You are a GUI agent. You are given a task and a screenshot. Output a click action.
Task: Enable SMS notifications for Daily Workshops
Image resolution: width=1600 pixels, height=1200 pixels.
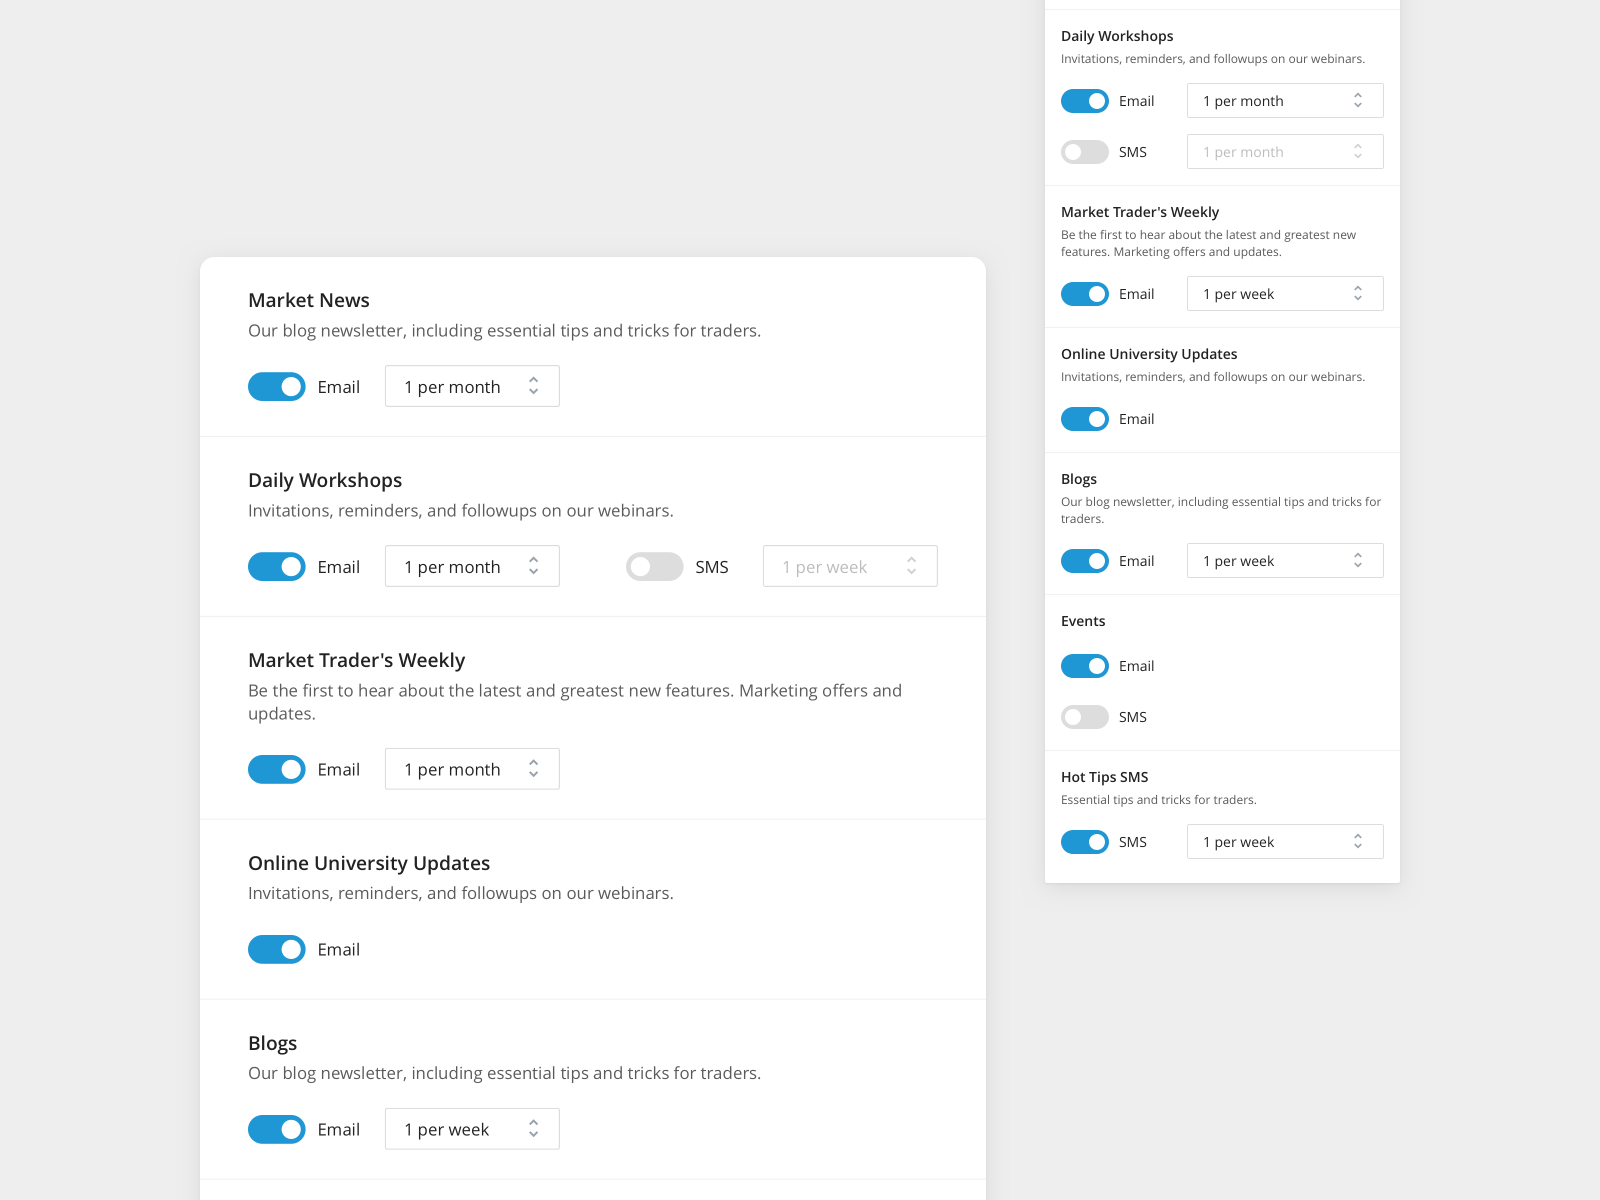pos(654,566)
